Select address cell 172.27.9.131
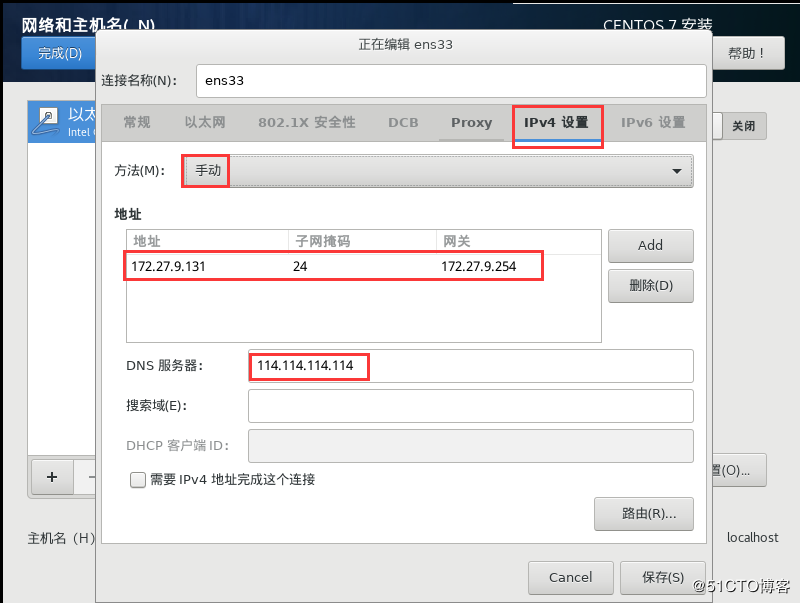Viewport: 800px width, 603px height. (168, 266)
